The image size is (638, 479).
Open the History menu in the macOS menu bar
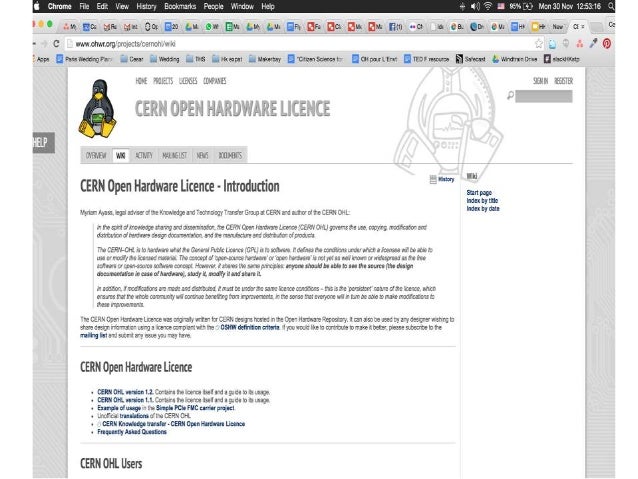[146, 6]
